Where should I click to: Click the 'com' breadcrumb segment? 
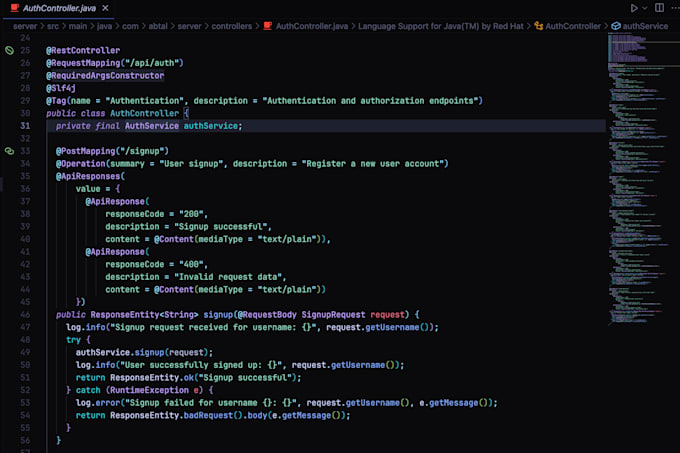(130, 26)
